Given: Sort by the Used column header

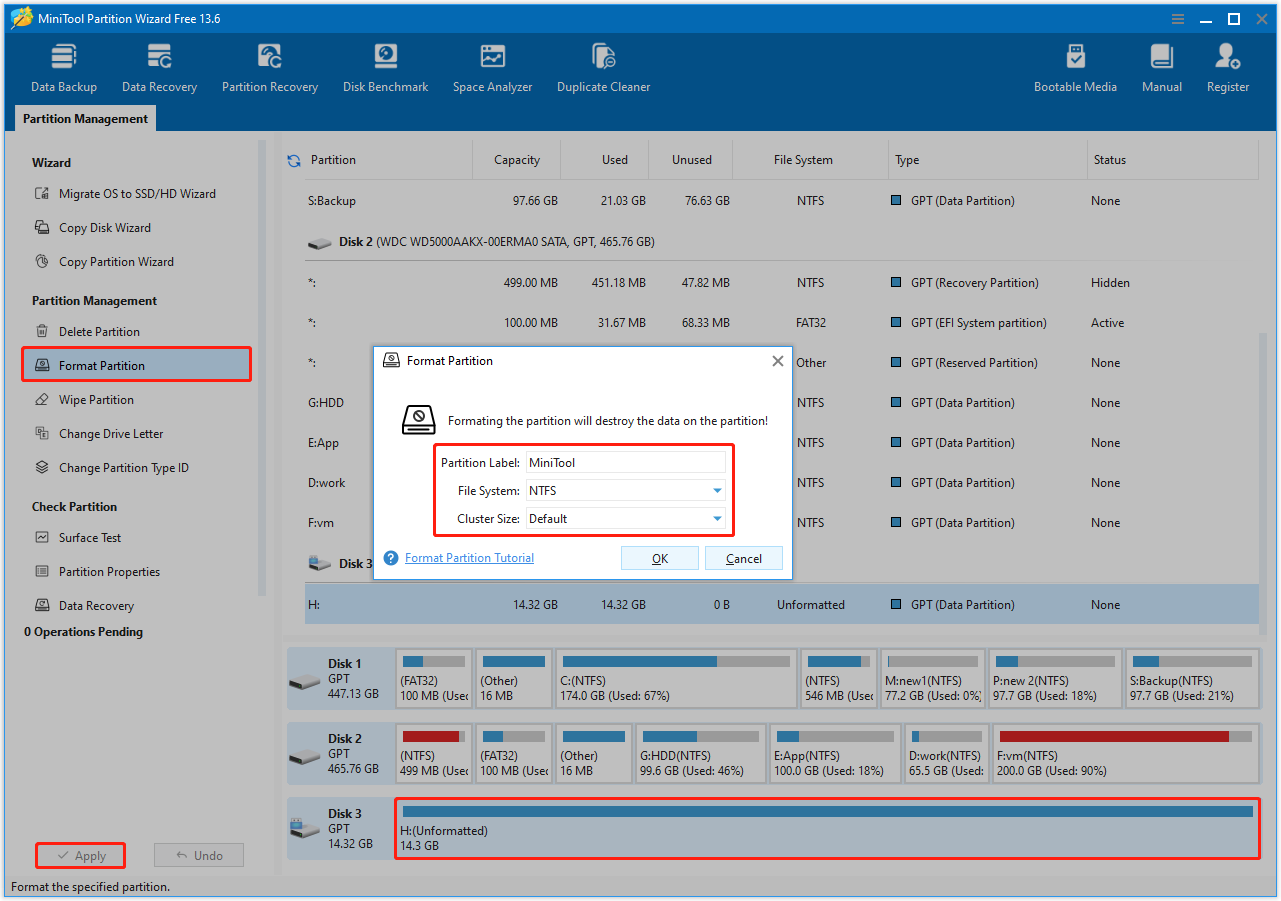Looking at the screenshot, I should tap(605, 160).
